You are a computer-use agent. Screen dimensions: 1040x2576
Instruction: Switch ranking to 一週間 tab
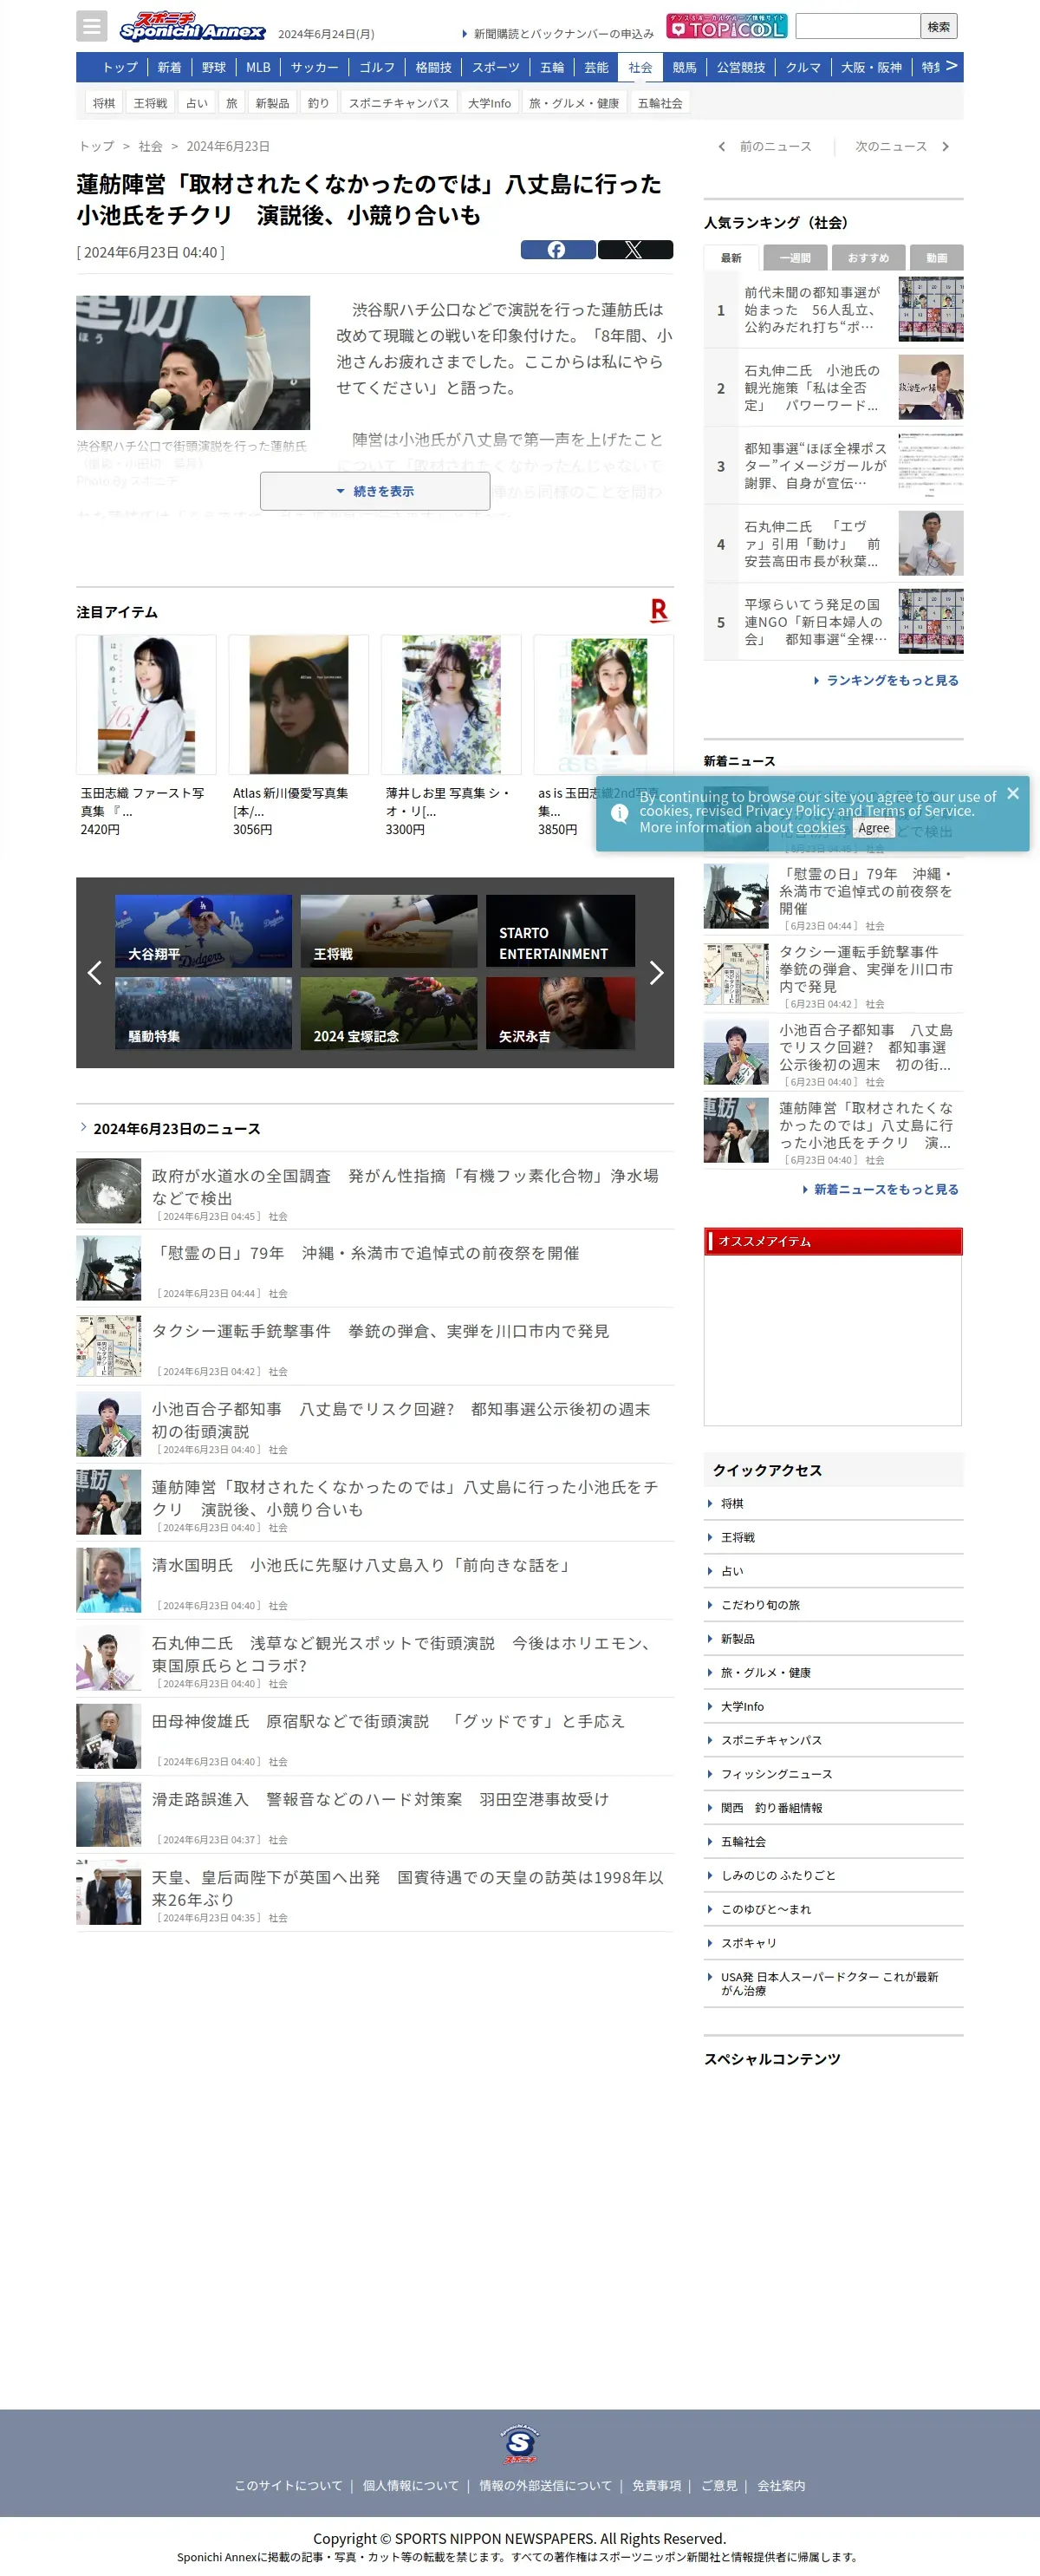pos(795,258)
